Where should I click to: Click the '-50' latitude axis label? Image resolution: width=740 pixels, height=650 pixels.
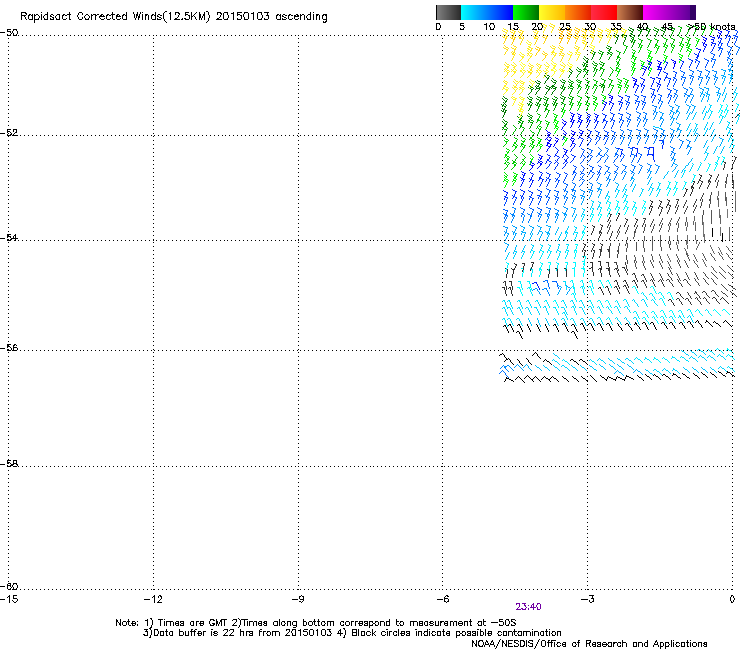9,33
